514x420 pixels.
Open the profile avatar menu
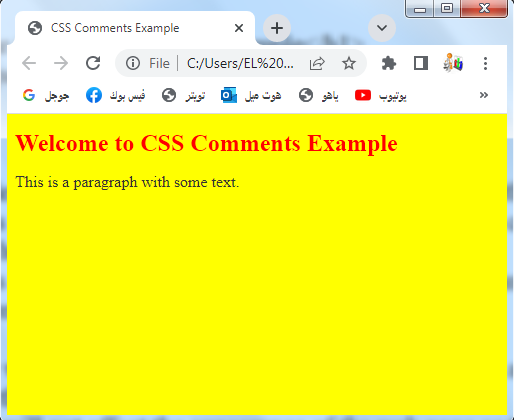pyautogui.click(x=453, y=62)
